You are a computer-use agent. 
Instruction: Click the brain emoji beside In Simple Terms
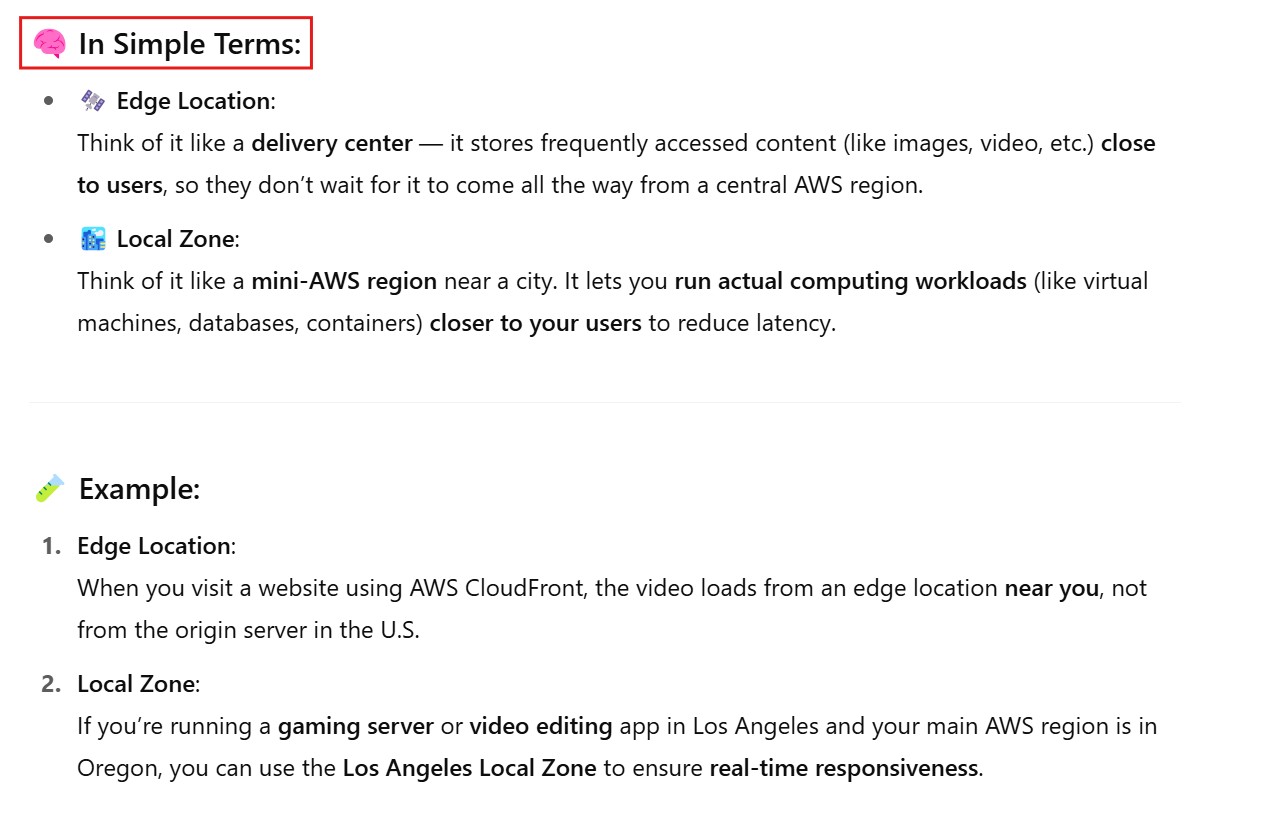point(49,43)
